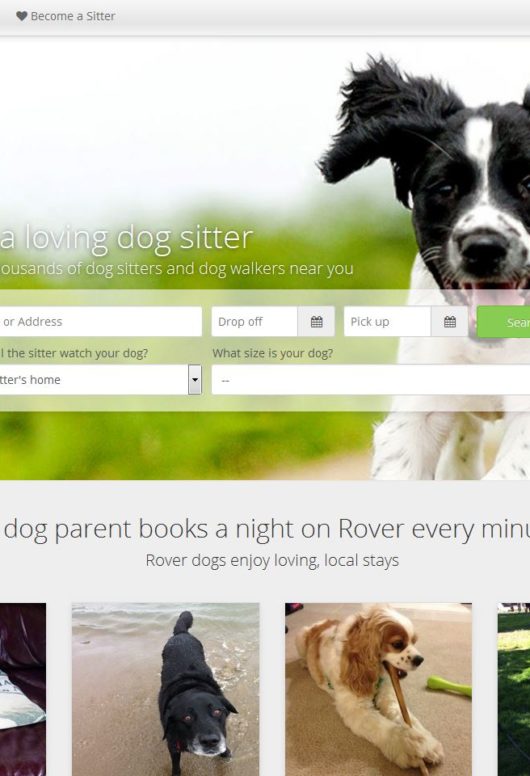530x776 pixels.
Task: Open the Pick up calendar icon
Action: tap(449, 322)
